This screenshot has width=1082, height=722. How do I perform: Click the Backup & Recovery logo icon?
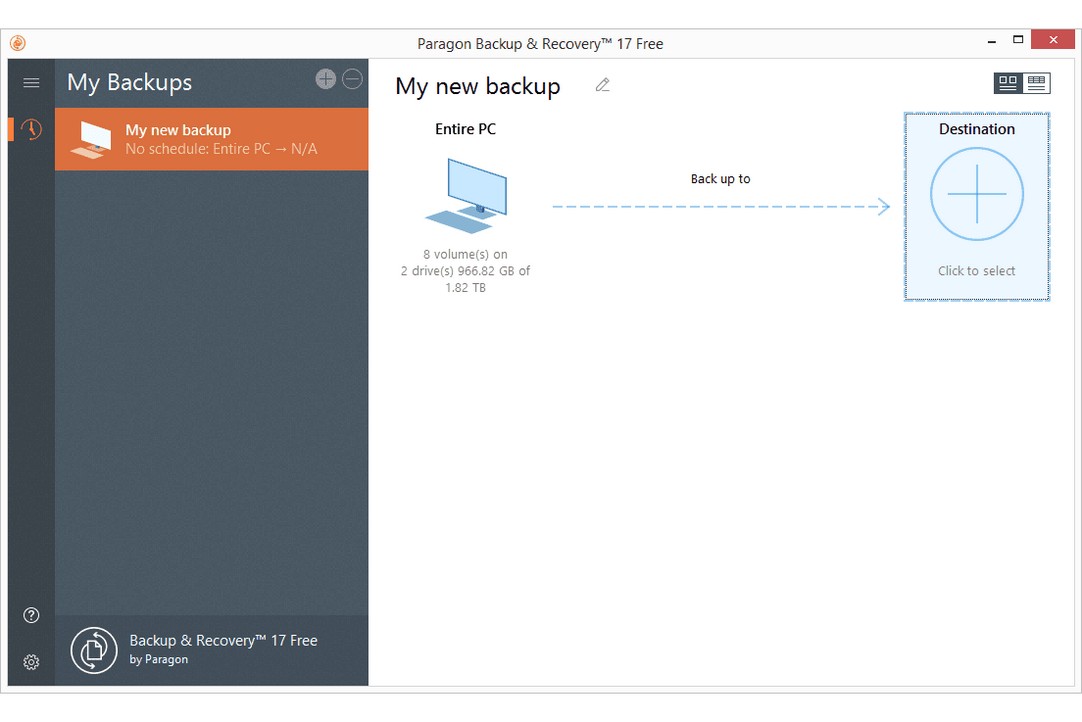point(94,650)
